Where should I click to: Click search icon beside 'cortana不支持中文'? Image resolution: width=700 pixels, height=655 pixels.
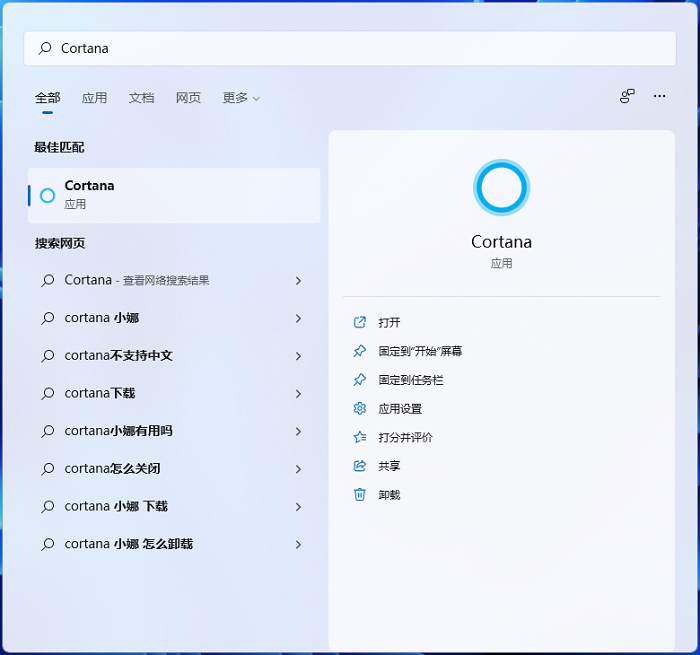(47, 356)
